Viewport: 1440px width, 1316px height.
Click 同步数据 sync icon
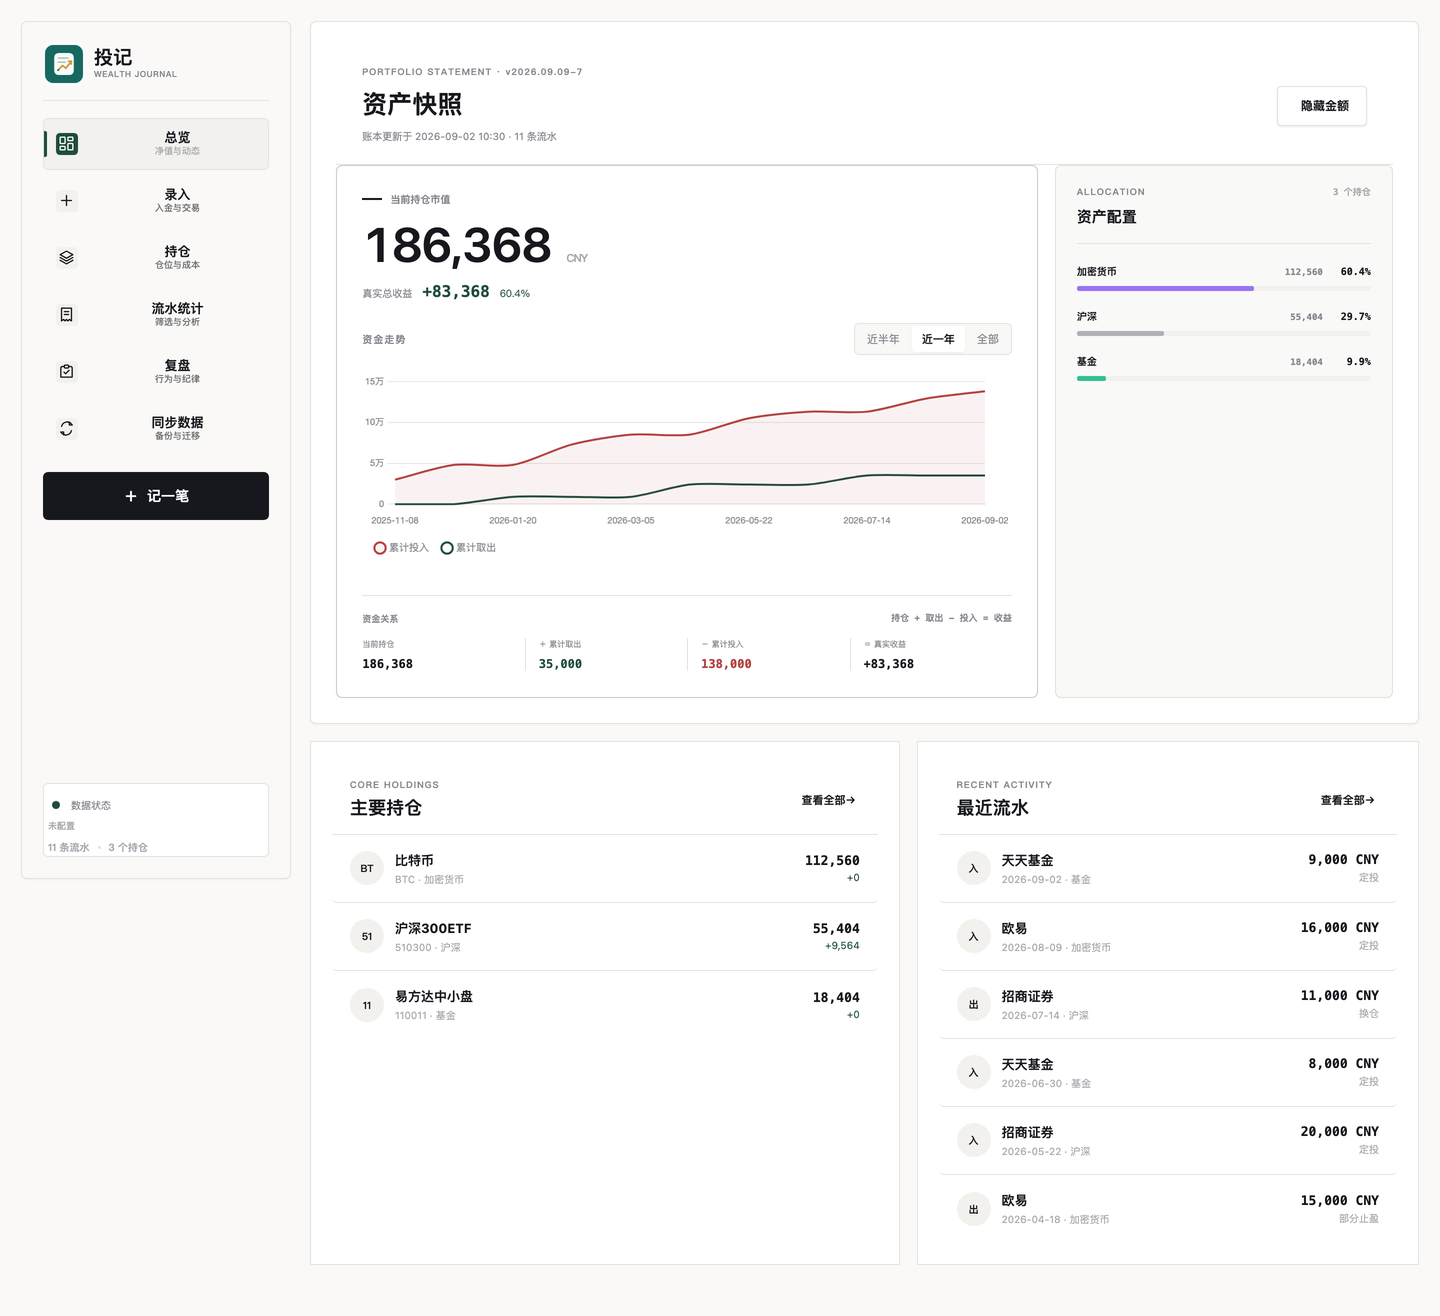pyautogui.click(x=67, y=429)
